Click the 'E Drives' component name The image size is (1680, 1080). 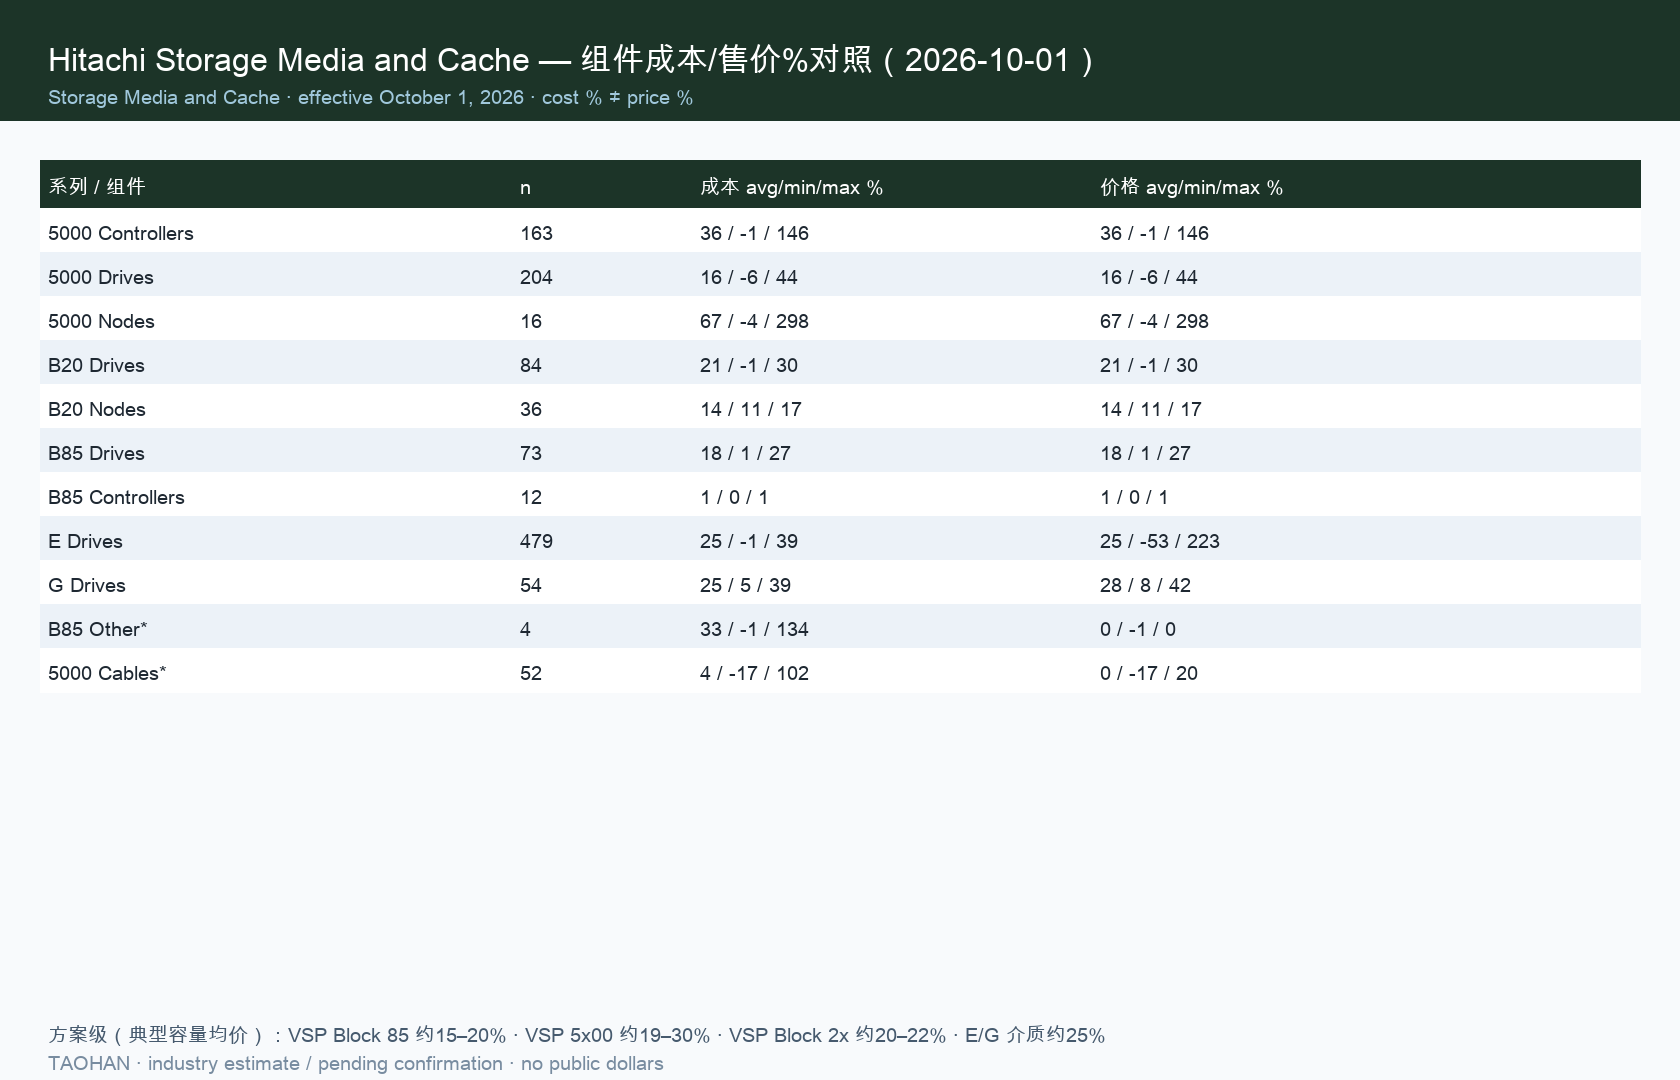[85, 541]
